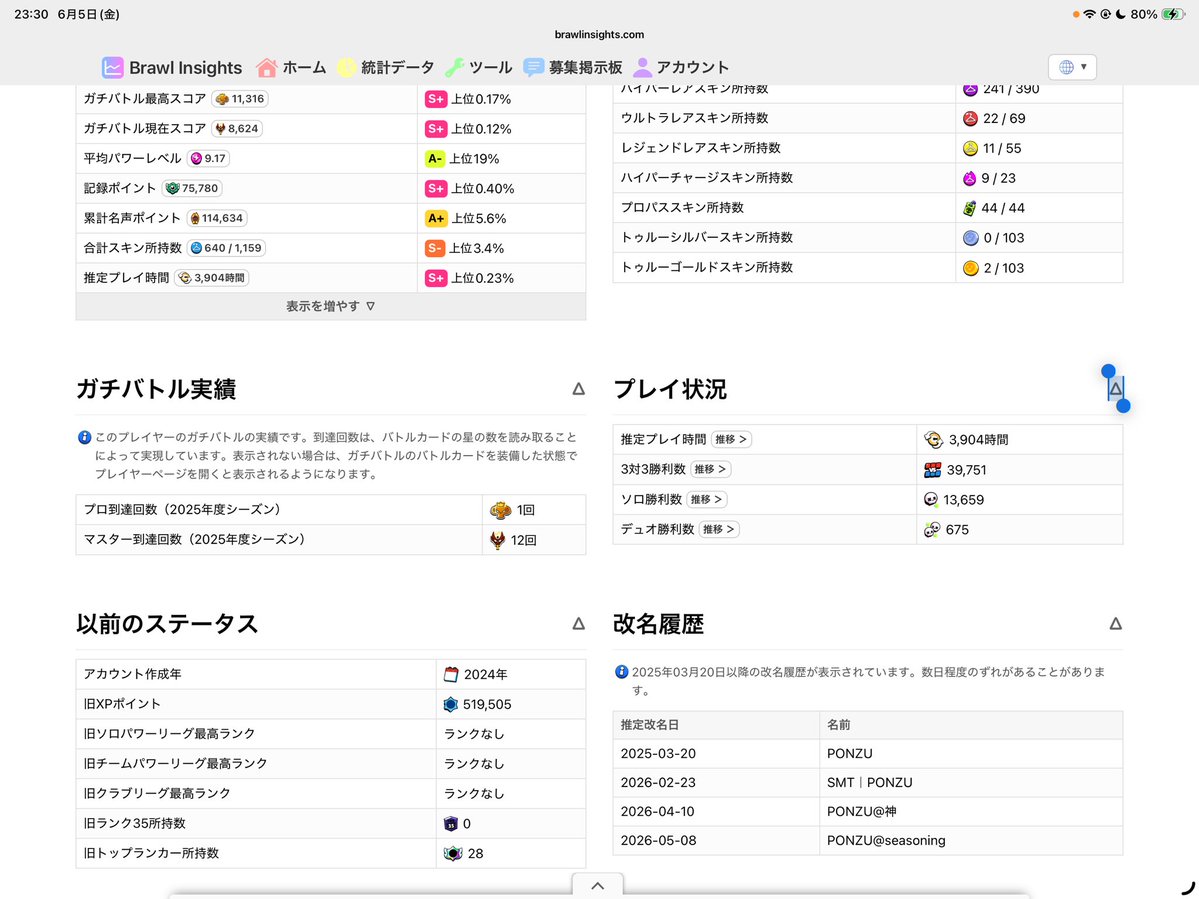1199x899 pixels.
Task: Click the ガチバトル最高スコア 11,316 badge
Action: pyautogui.click(x=240, y=99)
